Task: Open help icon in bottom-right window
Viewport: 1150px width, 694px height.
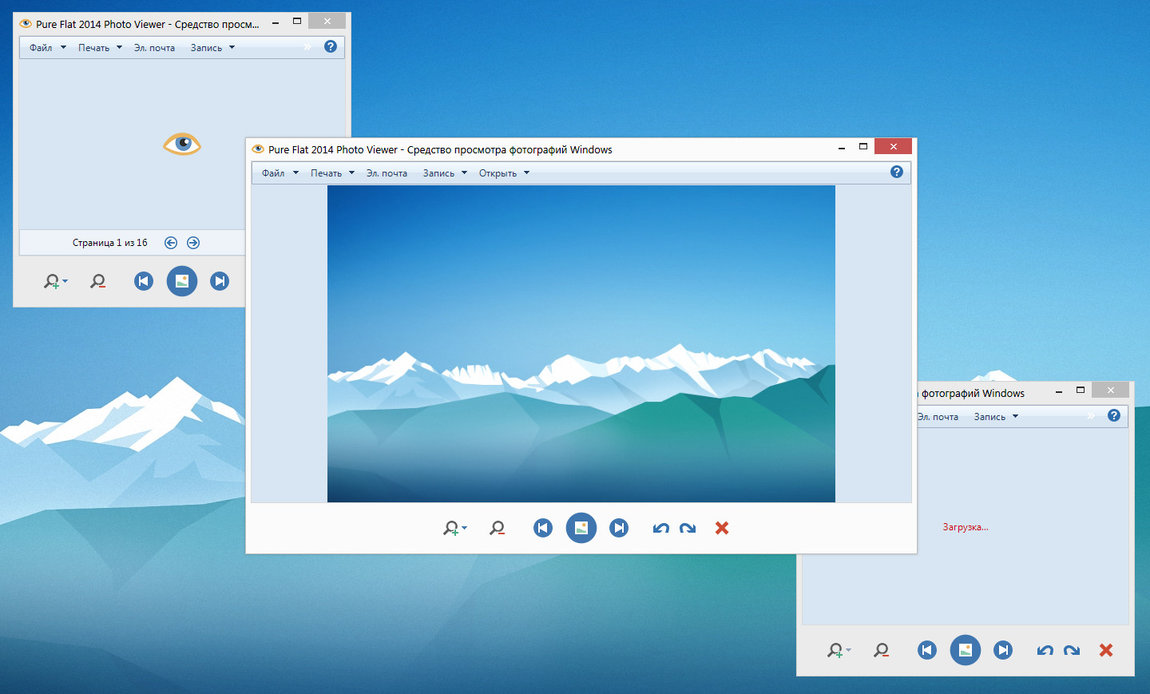Action: click(1113, 415)
